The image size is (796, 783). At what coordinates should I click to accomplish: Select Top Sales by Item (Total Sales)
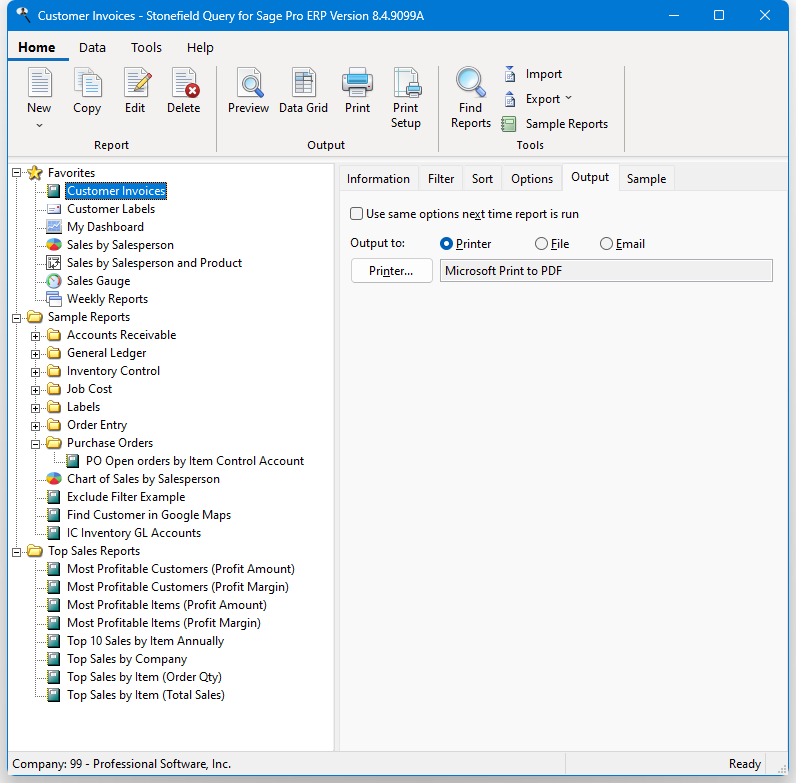coord(146,695)
